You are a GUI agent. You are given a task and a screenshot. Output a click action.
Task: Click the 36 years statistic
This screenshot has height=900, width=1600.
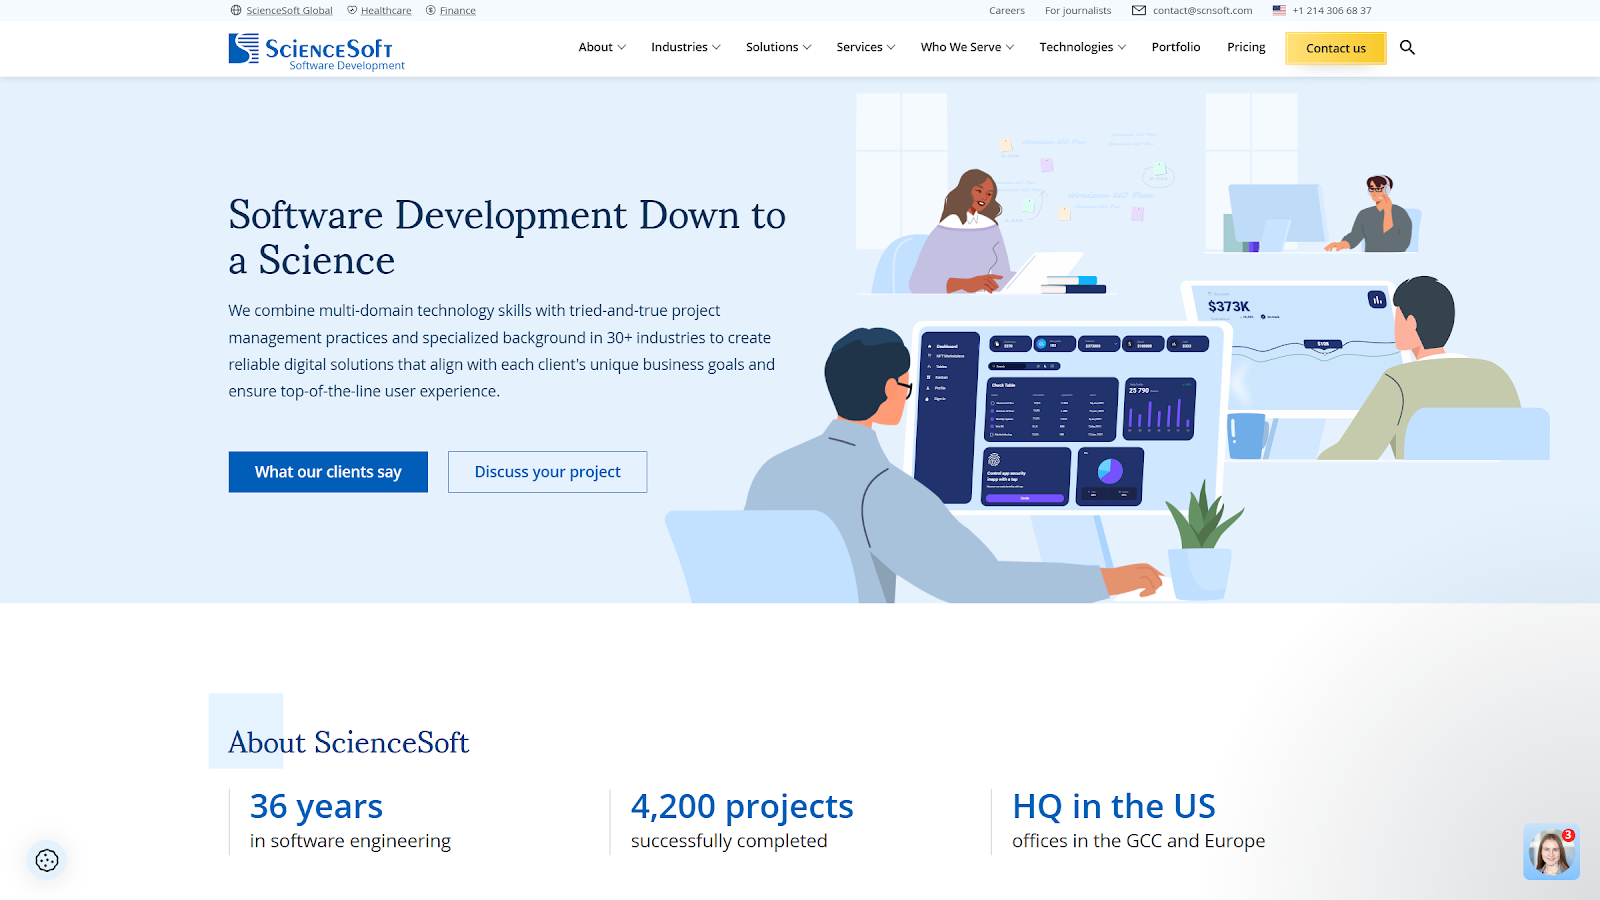[316, 806]
